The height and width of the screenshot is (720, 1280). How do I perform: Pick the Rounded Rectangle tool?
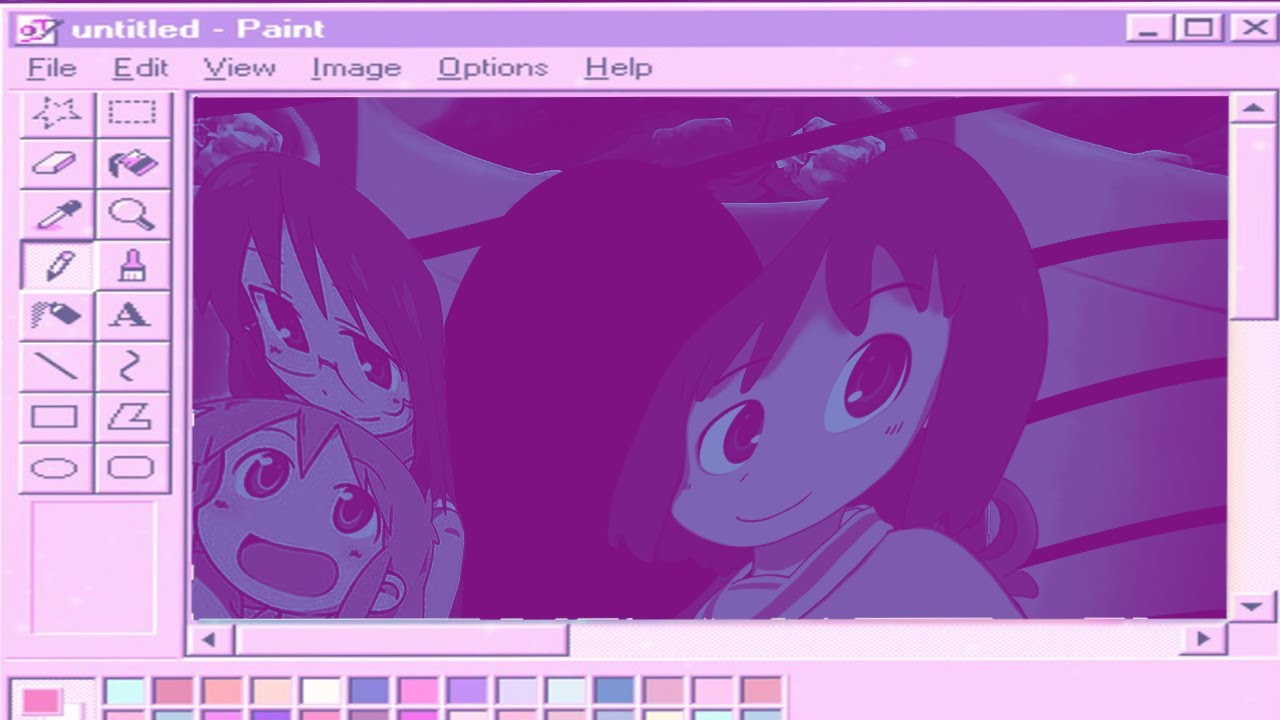(x=133, y=468)
